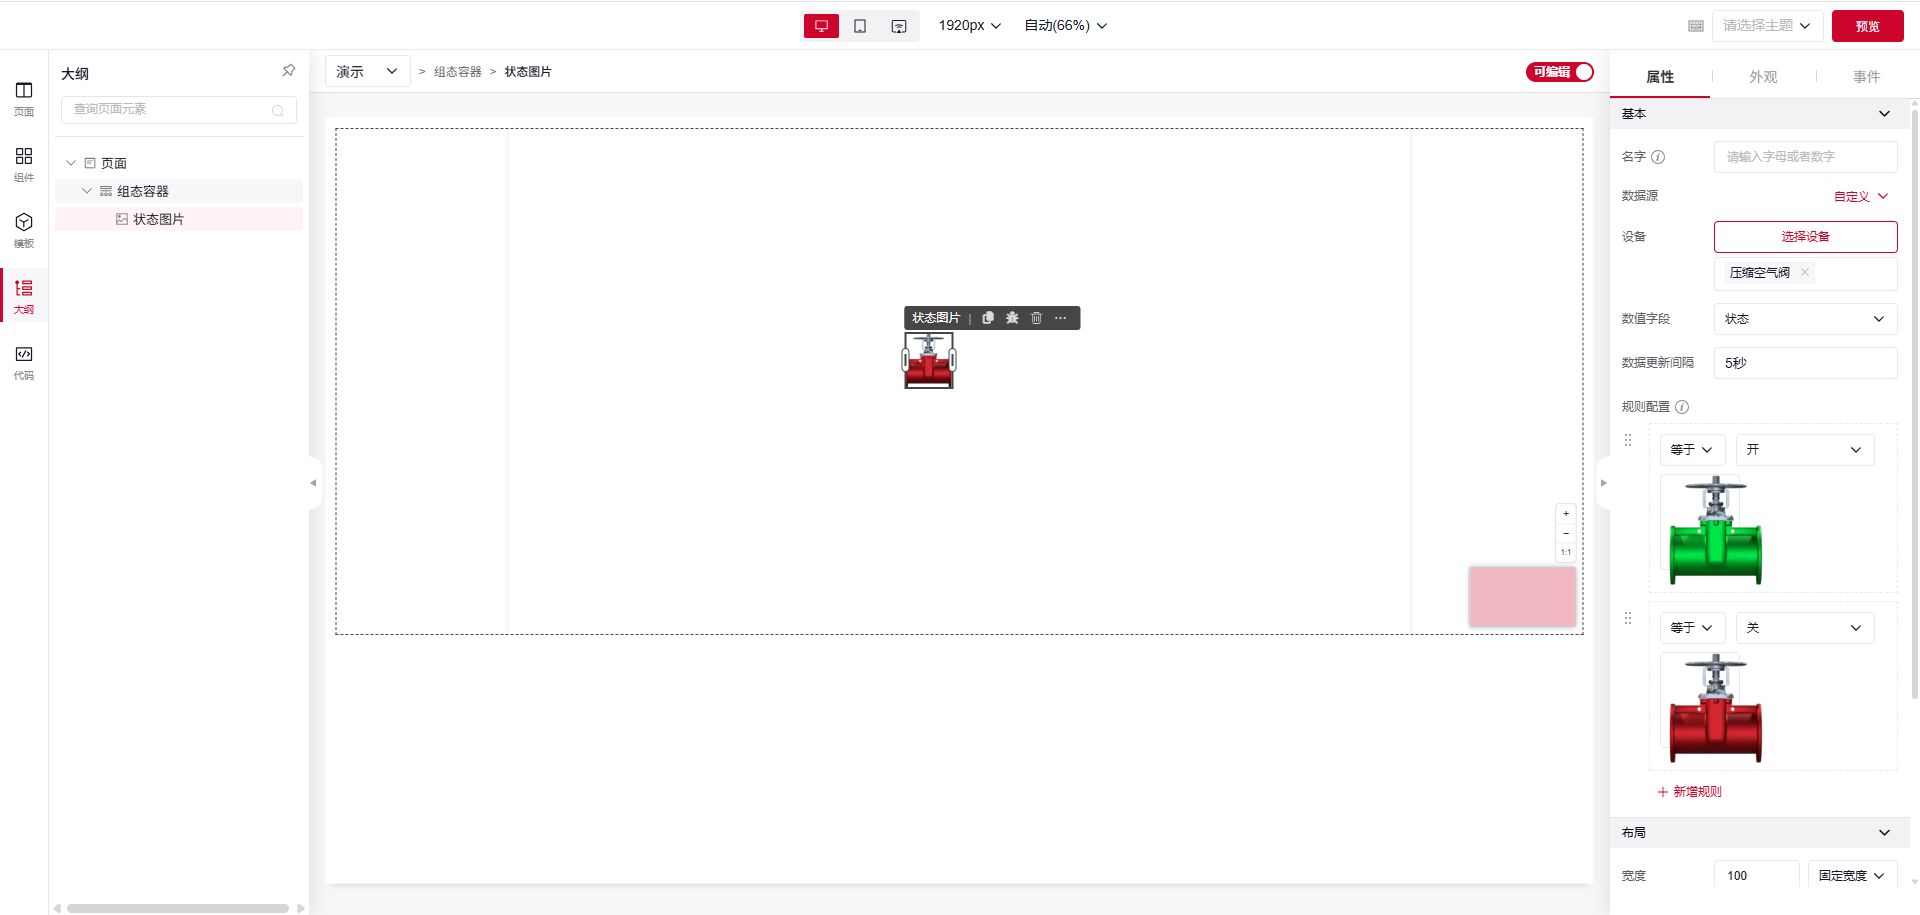Click the trash delete icon on canvas toolbar
This screenshot has width=1920, height=915.
(1036, 318)
